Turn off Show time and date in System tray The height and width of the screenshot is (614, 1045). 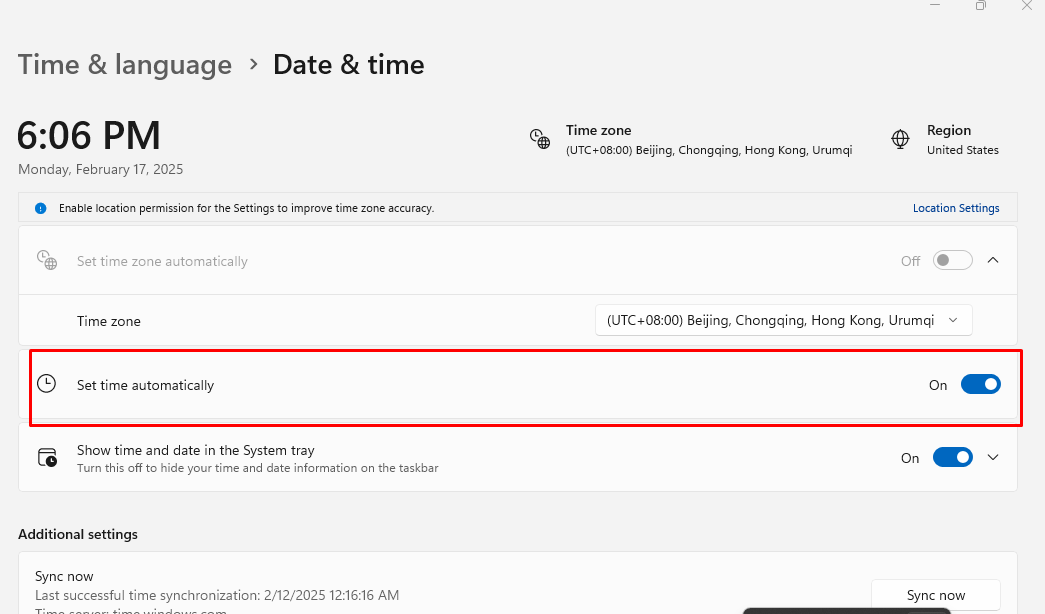click(x=952, y=457)
